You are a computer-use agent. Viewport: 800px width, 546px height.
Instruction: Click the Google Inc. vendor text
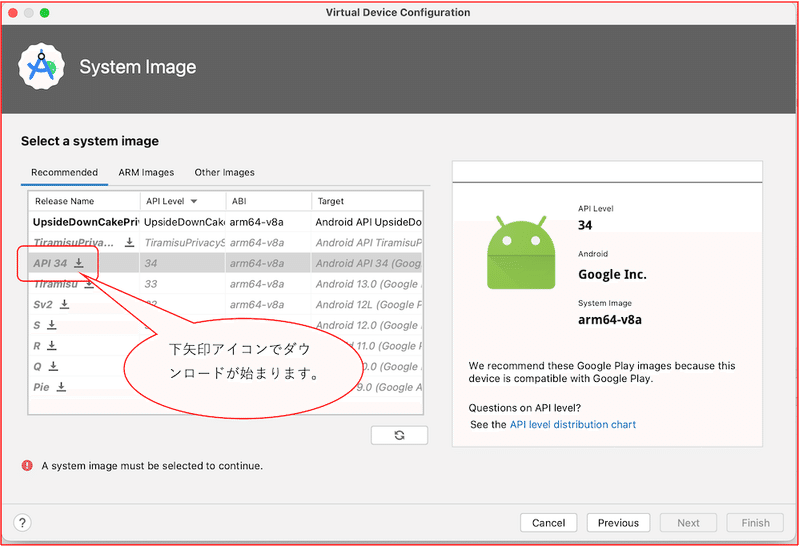point(612,275)
